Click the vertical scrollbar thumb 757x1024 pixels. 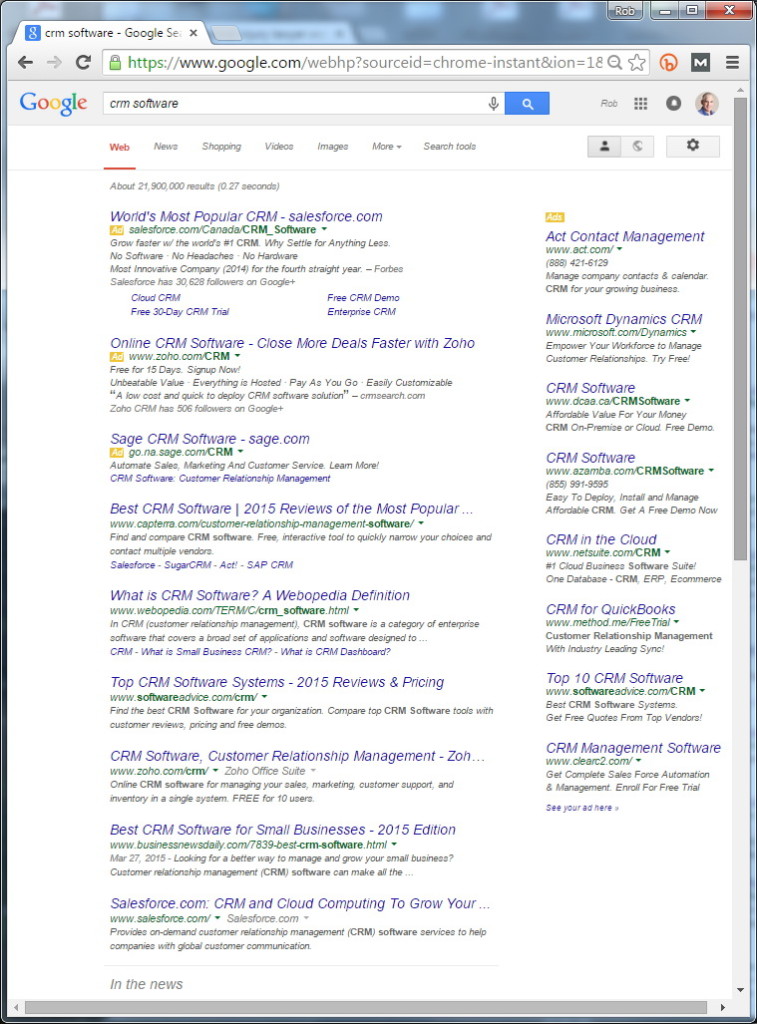740,328
